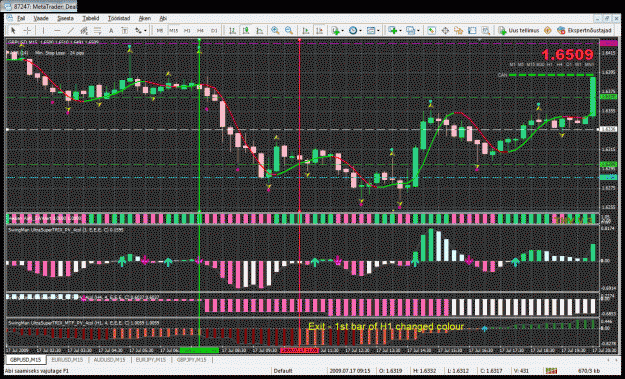The height and width of the screenshot is (379, 625).
Task: Select the text (A) tool
Action: pyautogui.click(x=111, y=30)
